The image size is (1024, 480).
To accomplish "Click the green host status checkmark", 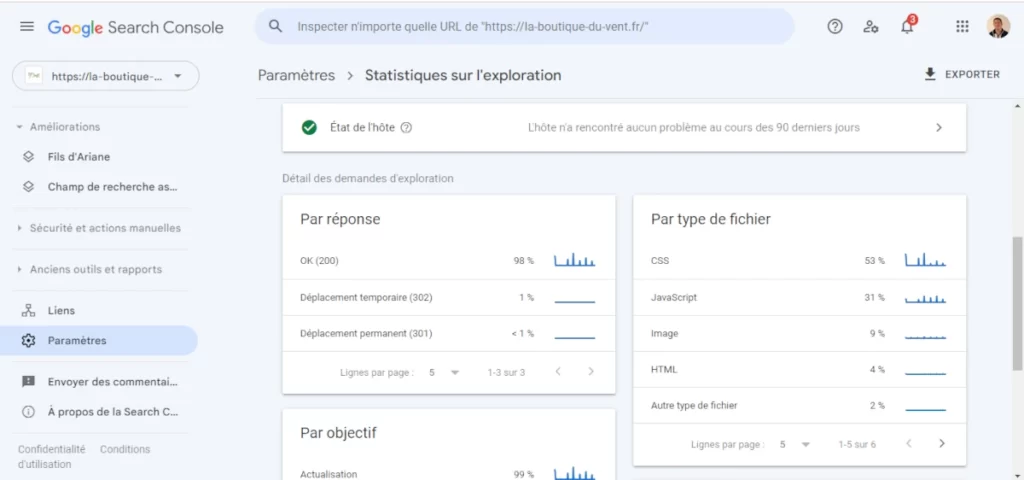I will click(x=309, y=127).
